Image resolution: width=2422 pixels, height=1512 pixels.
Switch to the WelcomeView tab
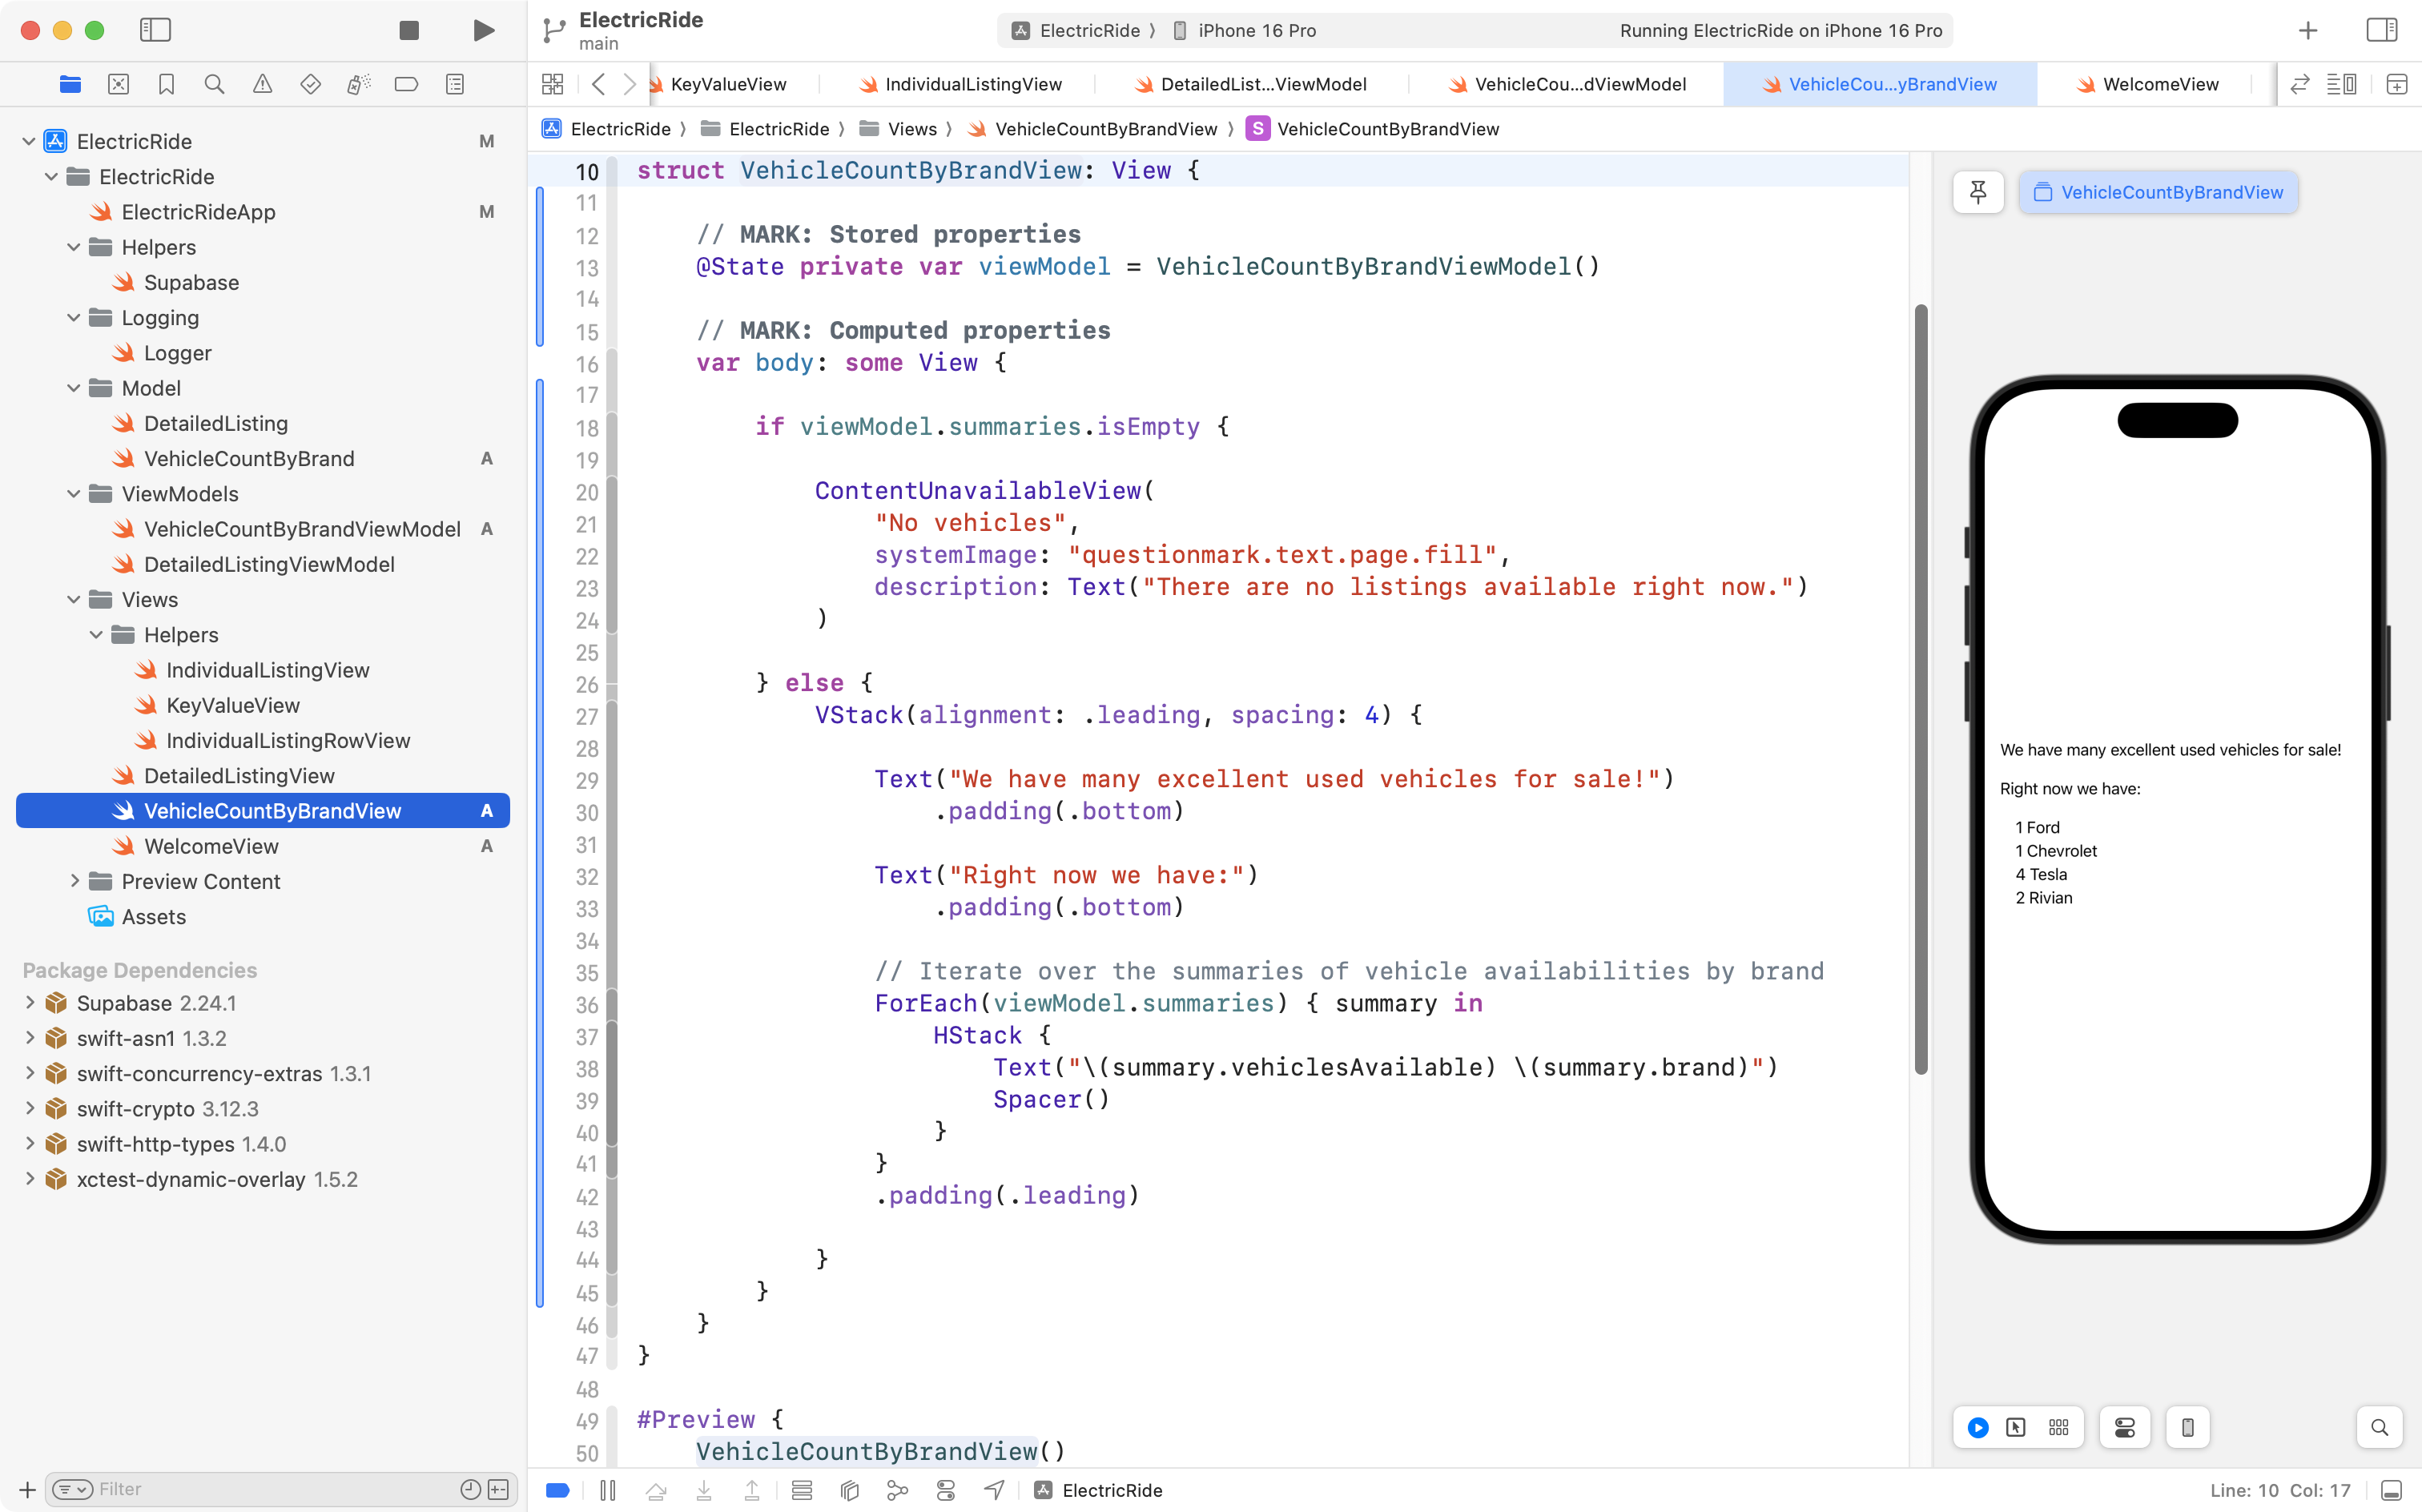click(x=2160, y=84)
